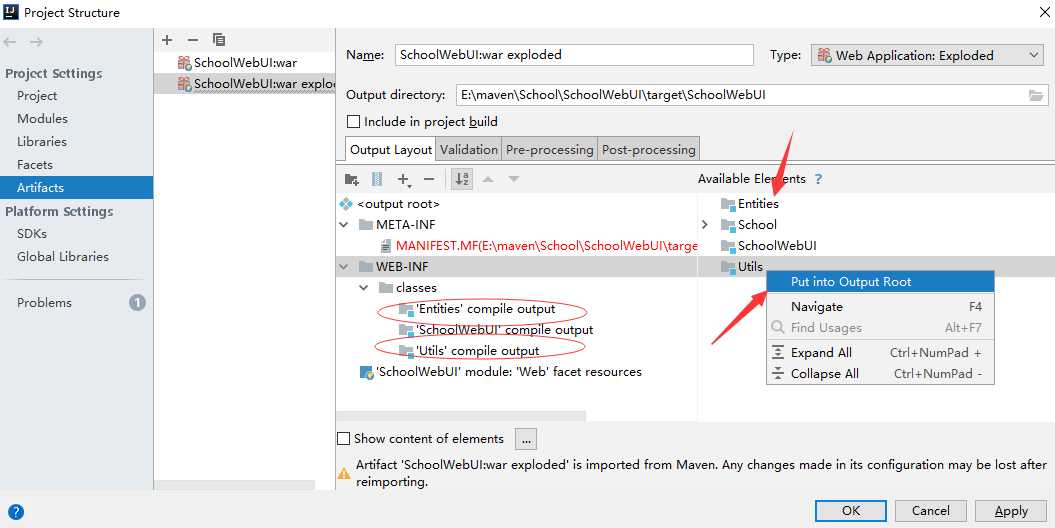Collapse the classes folder node
Image resolution: width=1055 pixels, height=528 pixels.
pos(364,288)
